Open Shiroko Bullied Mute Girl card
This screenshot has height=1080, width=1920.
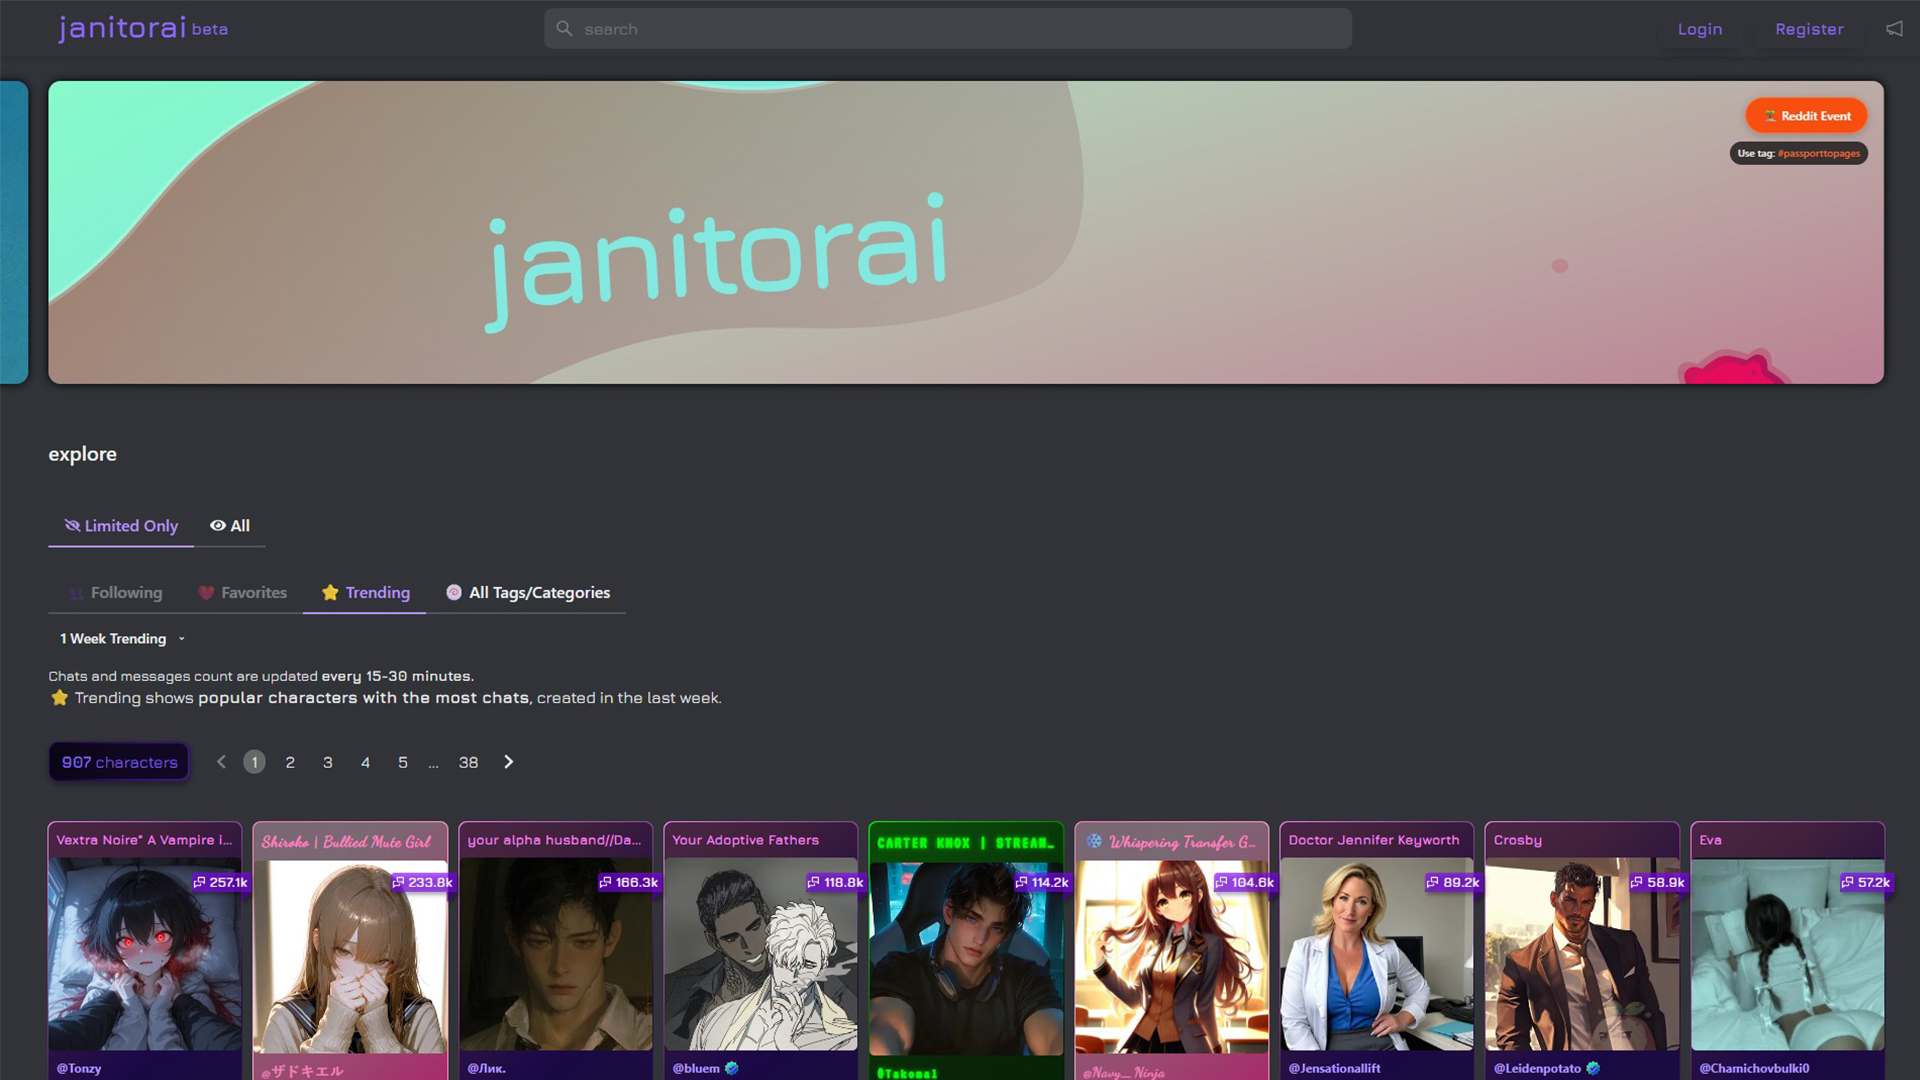point(350,951)
